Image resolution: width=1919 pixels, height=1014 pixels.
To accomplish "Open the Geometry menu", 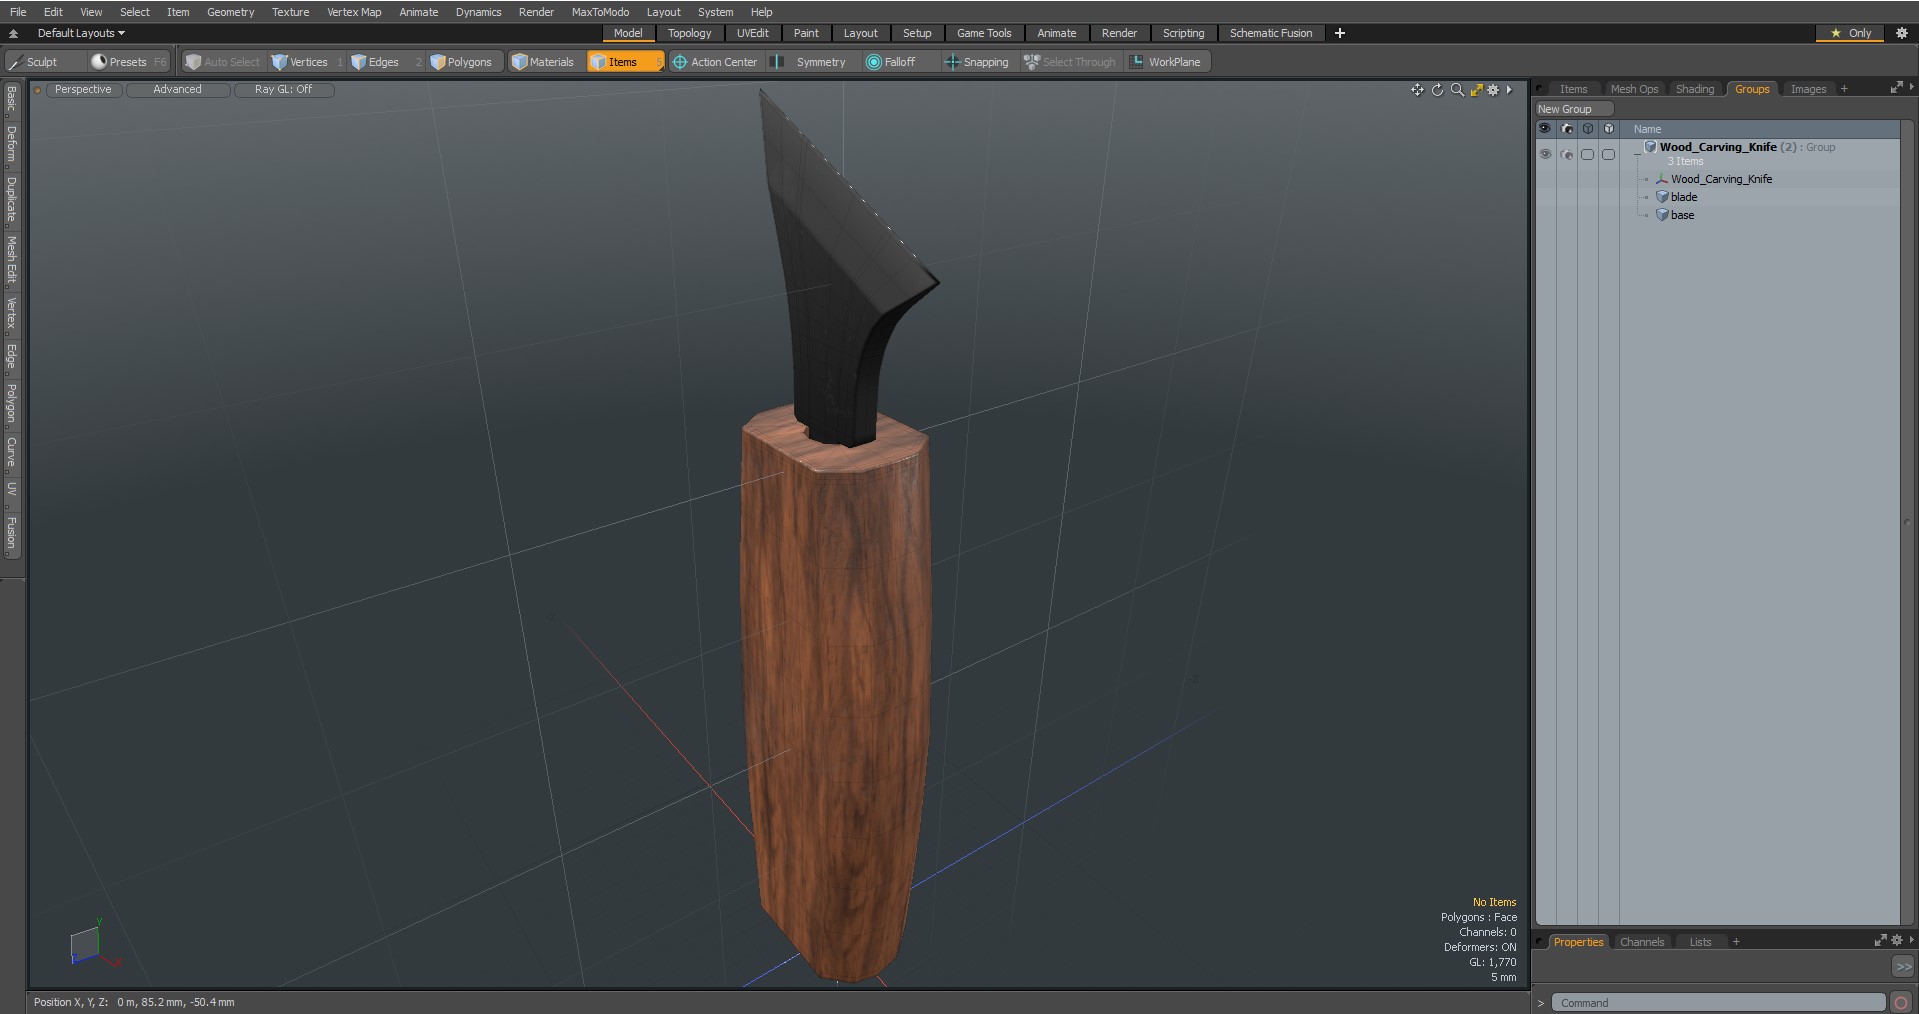I will (x=230, y=12).
